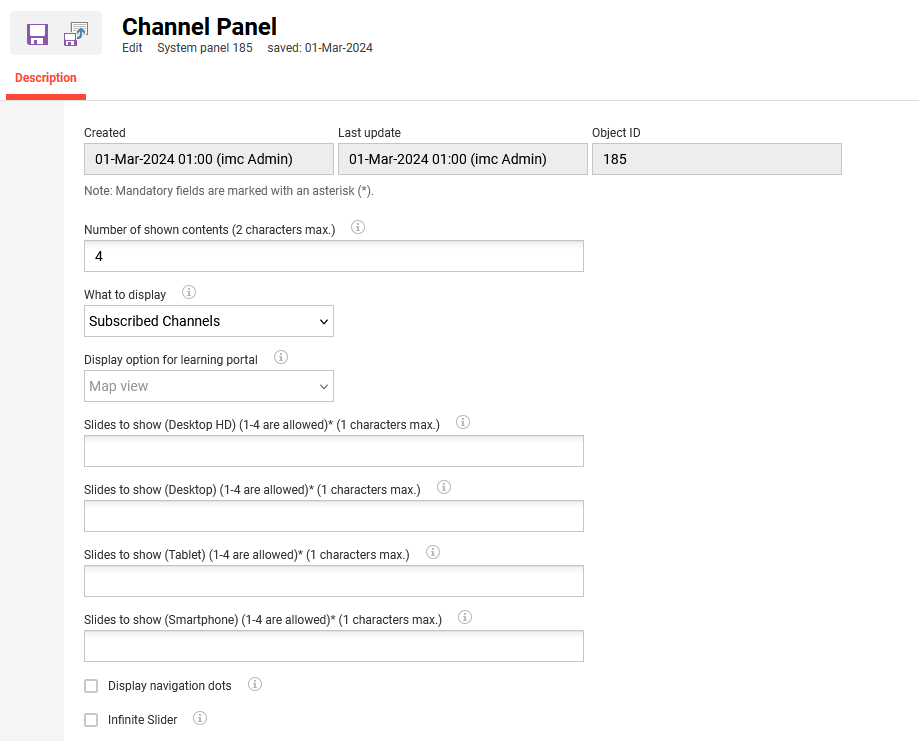Viewport: 919px width, 741px height.
Task: Open info icon beside Display navigation dots
Action: tap(255, 685)
